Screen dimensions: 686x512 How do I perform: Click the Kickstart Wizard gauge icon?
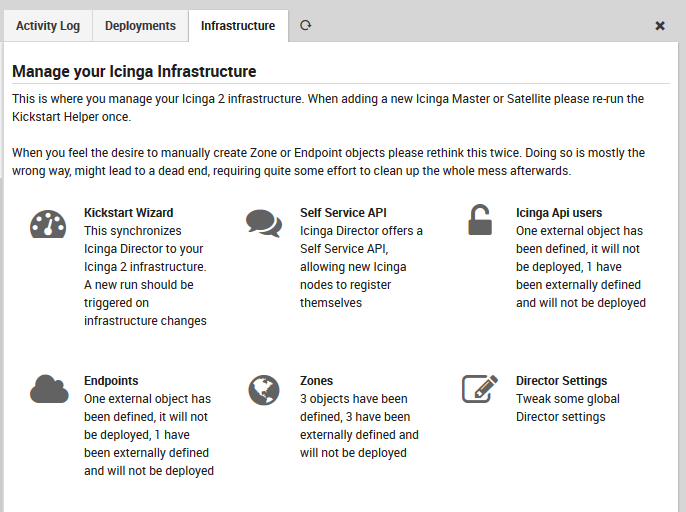pyautogui.click(x=48, y=224)
